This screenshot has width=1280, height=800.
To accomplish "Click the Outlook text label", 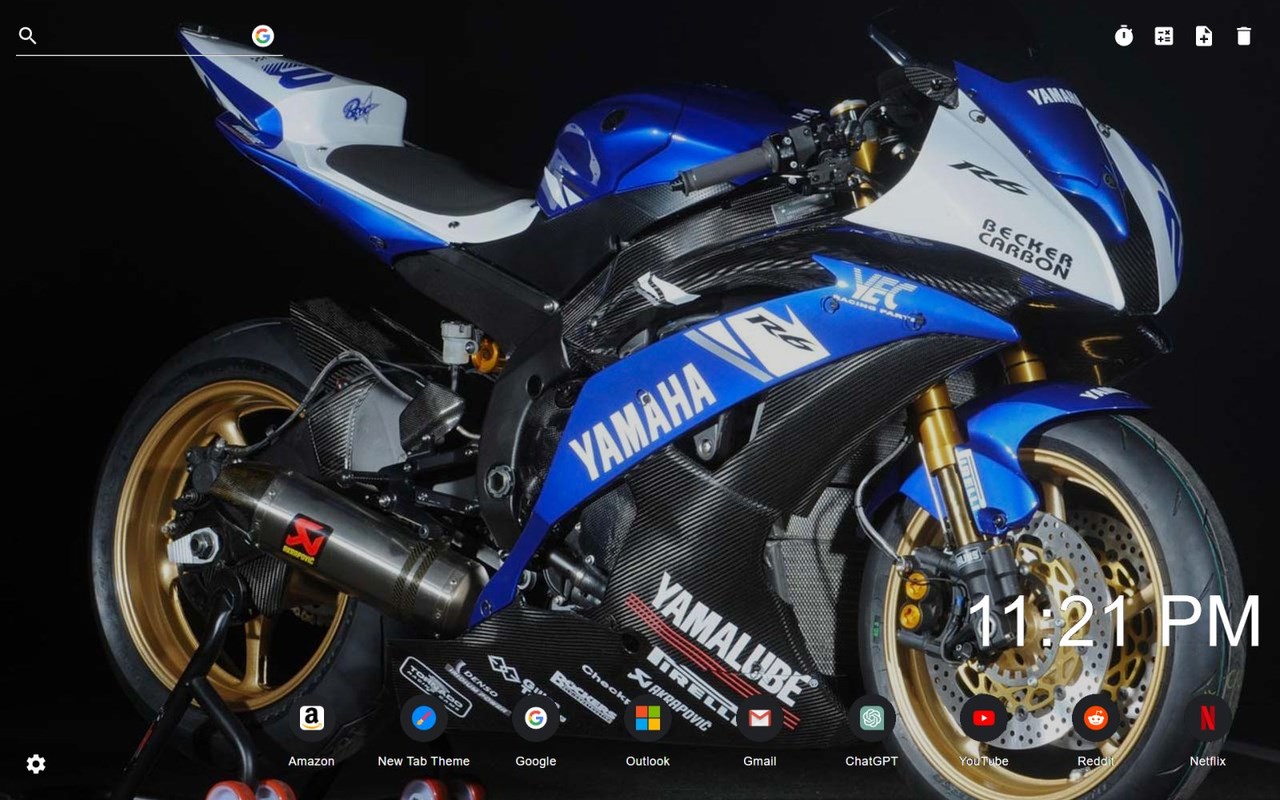I will [648, 761].
